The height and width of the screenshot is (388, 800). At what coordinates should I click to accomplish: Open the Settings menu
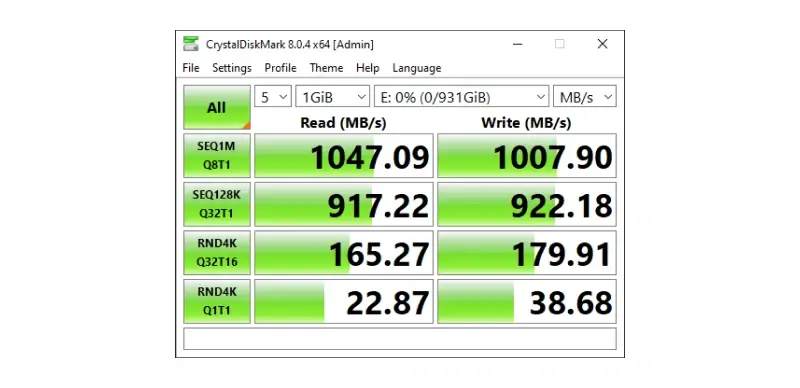coord(232,68)
